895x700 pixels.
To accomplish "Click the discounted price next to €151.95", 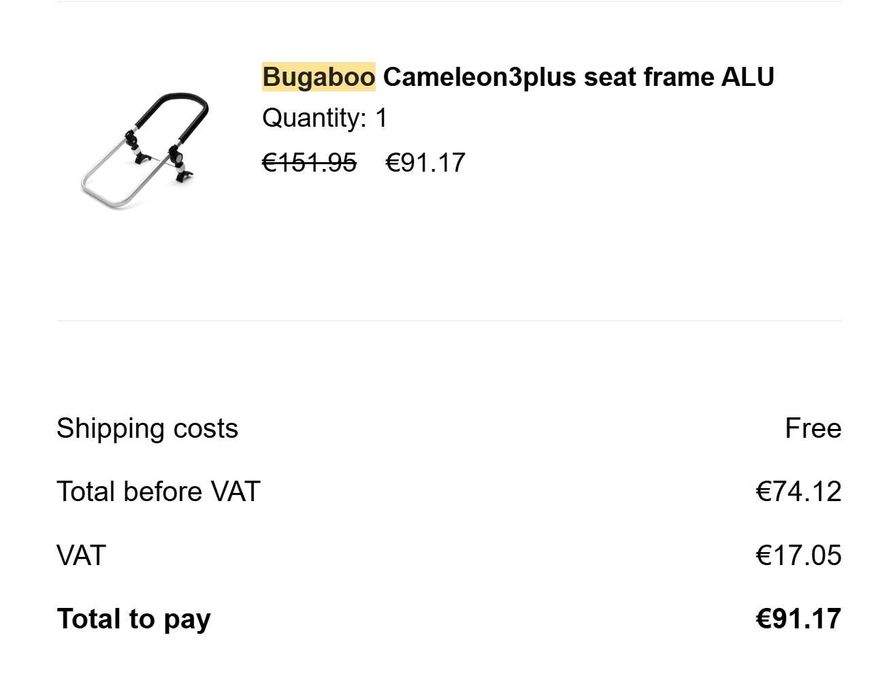I will [425, 163].
